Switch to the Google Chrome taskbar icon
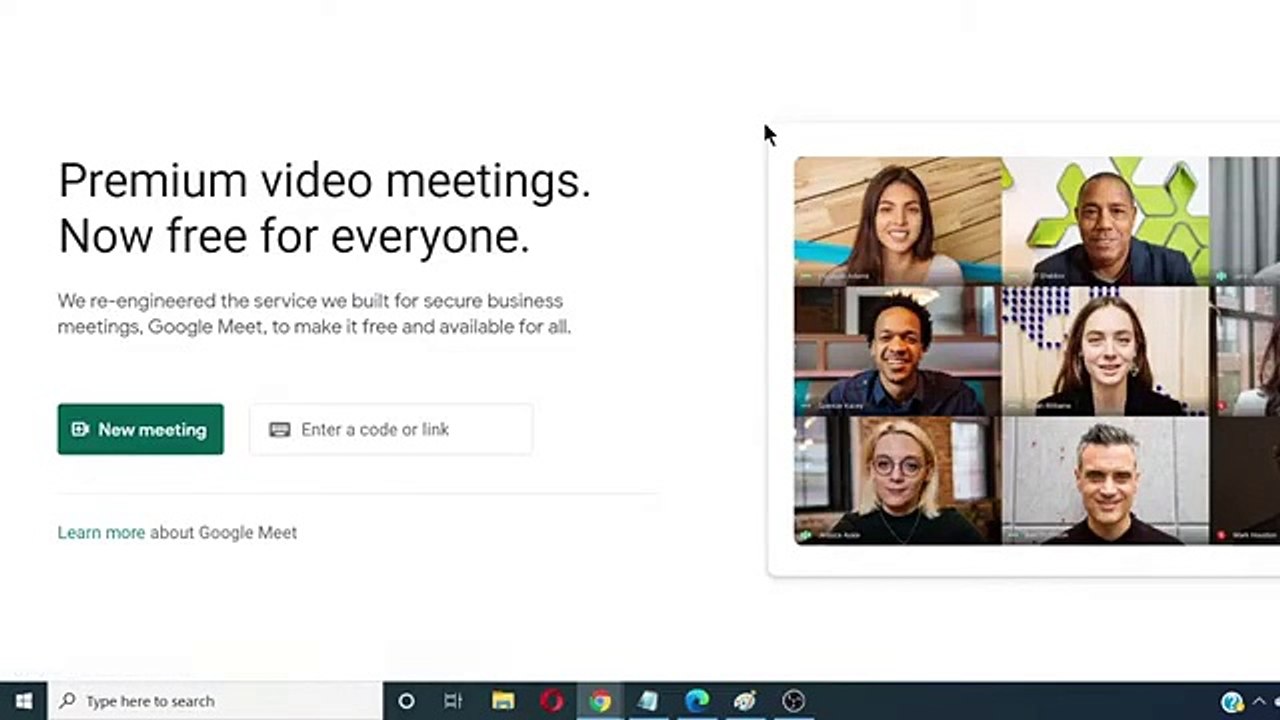Viewport: 1280px width, 720px height. (x=599, y=701)
